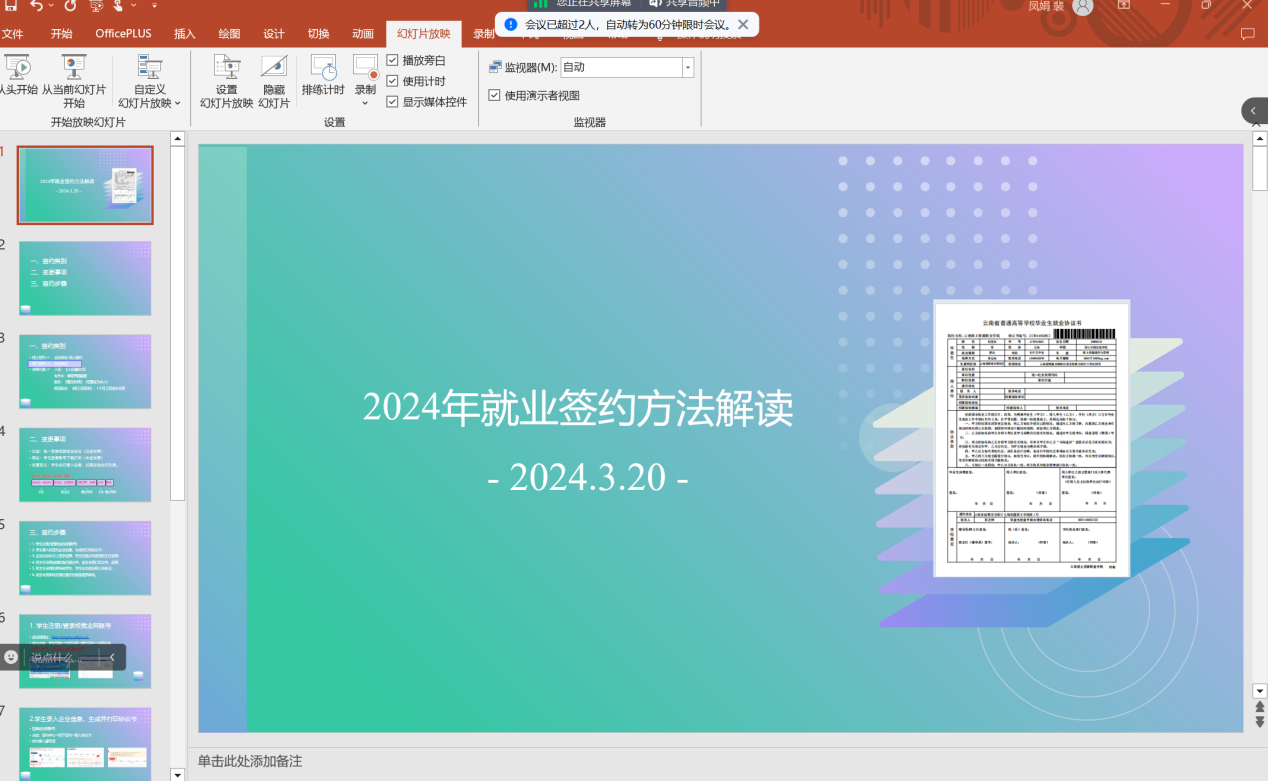Open the comments speech-bubble icon

[1247, 34]
